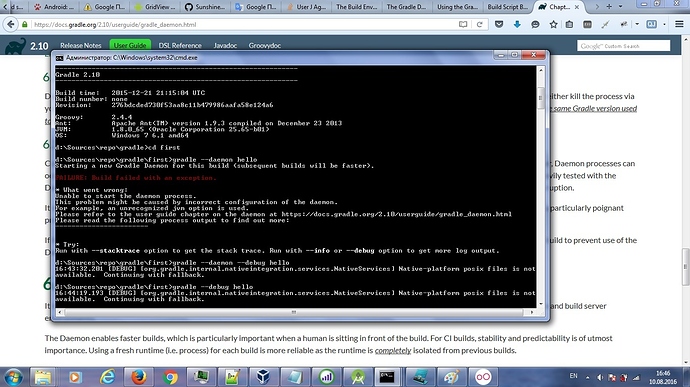Click the Gradle elephant logo
The image size is (690, 387).
tap(15, 46)
